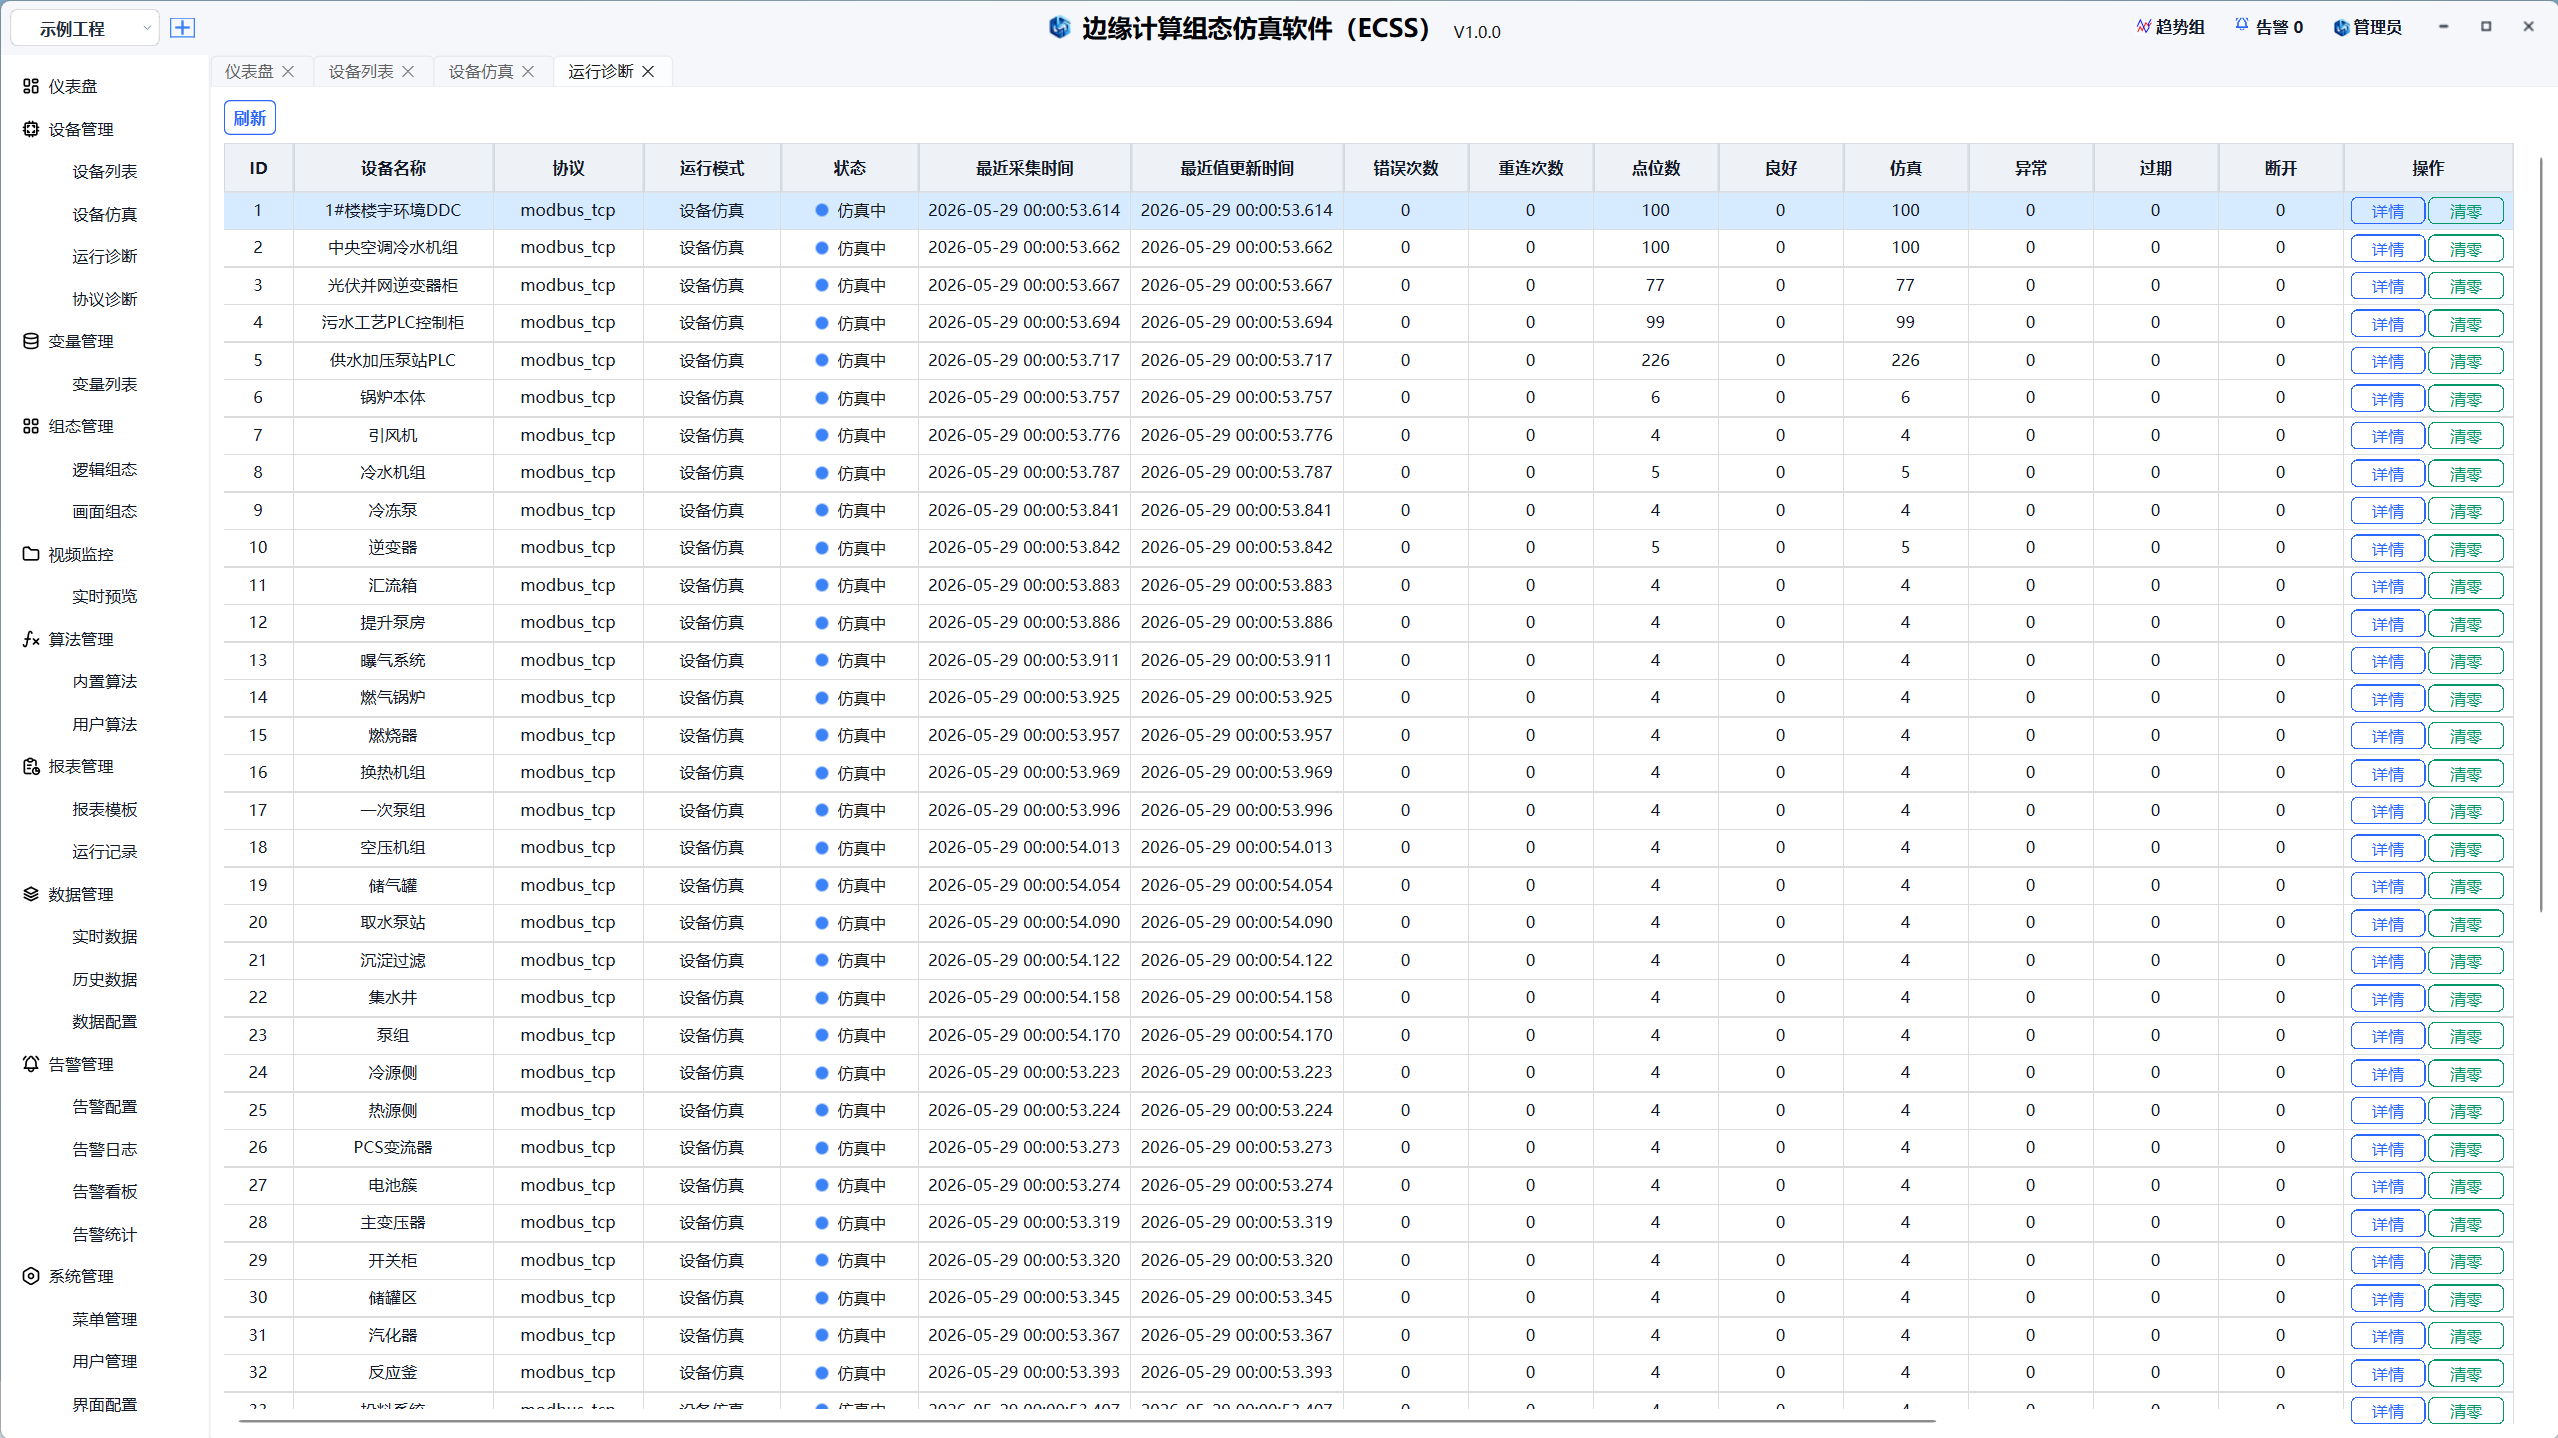2558x1438 pixels.
Task: Open 变量列表 in the sidebar
Action: 105,384
